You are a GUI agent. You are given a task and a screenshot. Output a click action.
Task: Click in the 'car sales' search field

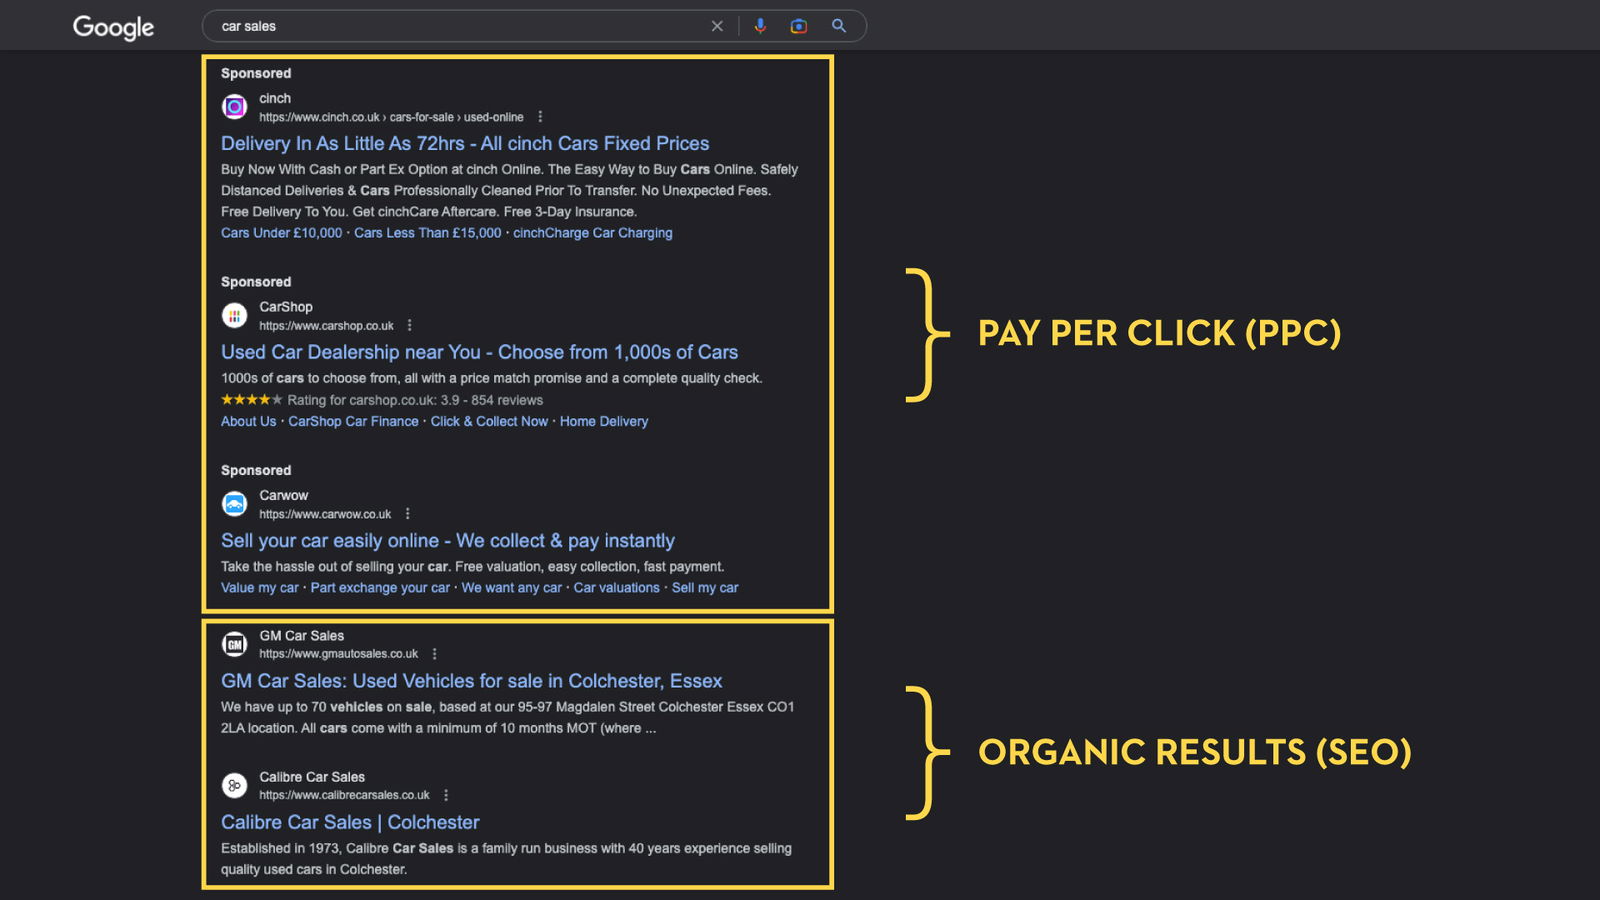coord(450,26)
